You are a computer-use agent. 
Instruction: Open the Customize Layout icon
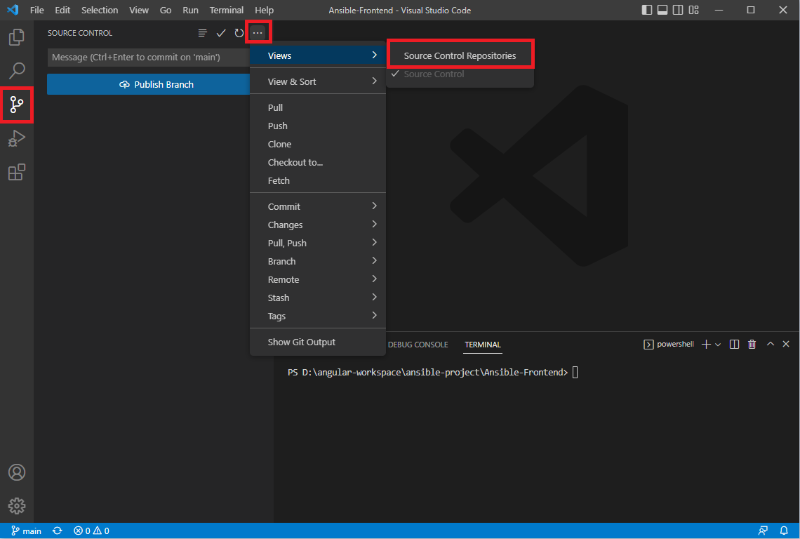693,10
